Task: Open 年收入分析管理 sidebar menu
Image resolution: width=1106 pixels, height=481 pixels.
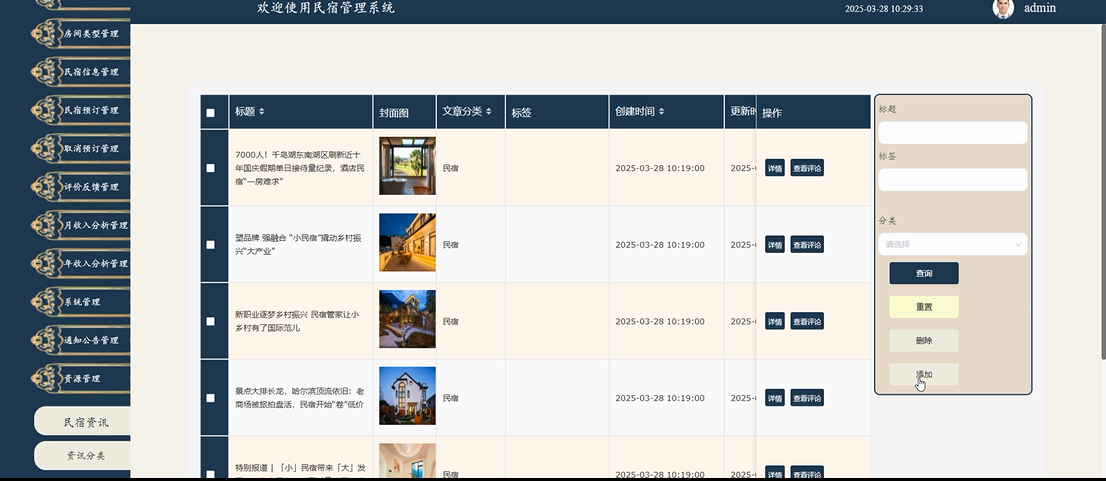Action: 81,263
